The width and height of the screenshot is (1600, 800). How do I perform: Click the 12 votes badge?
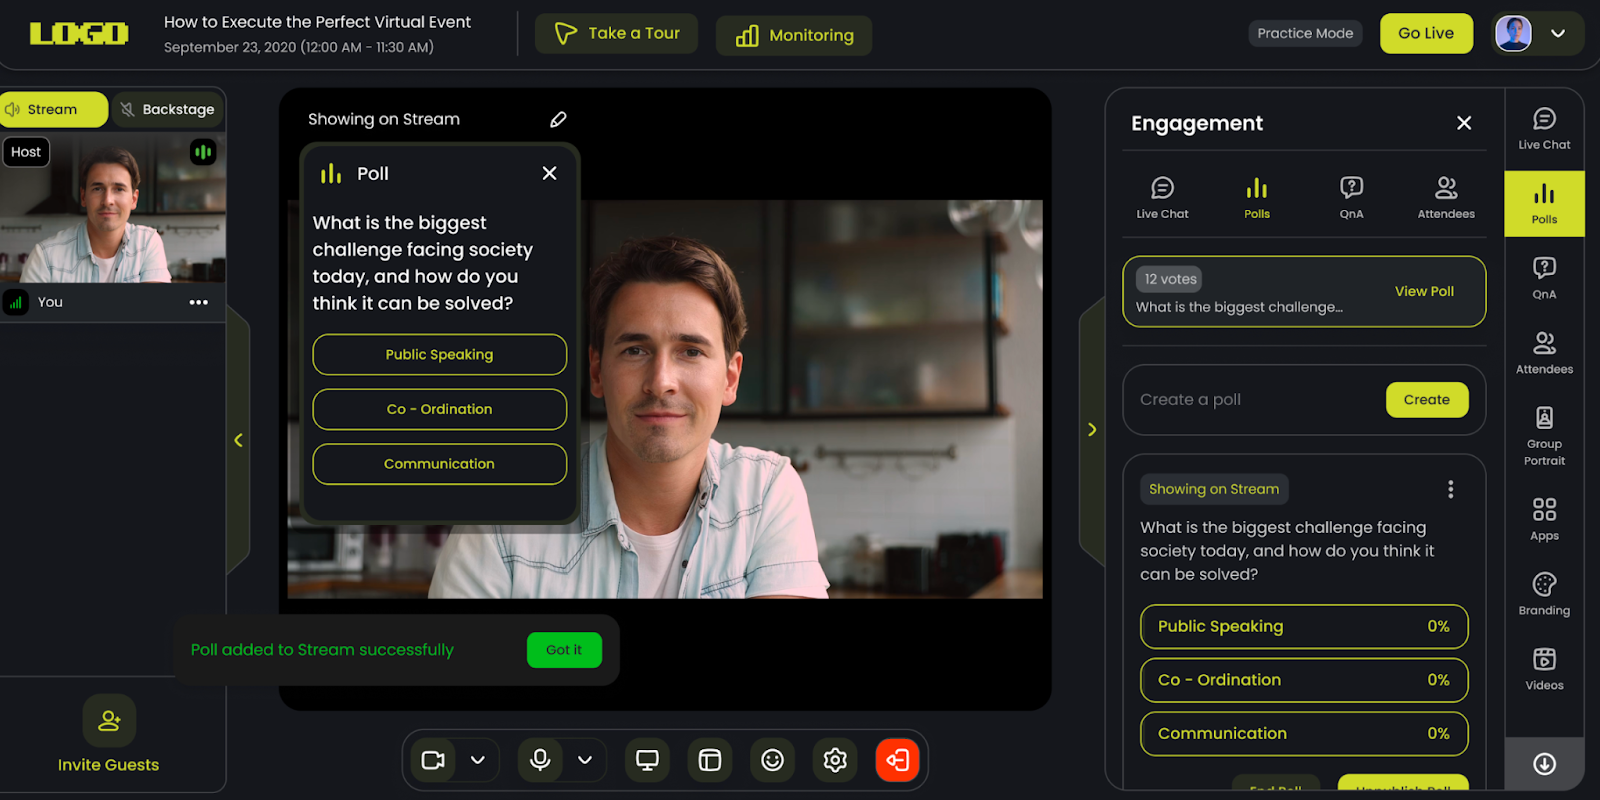point(1170,279)
